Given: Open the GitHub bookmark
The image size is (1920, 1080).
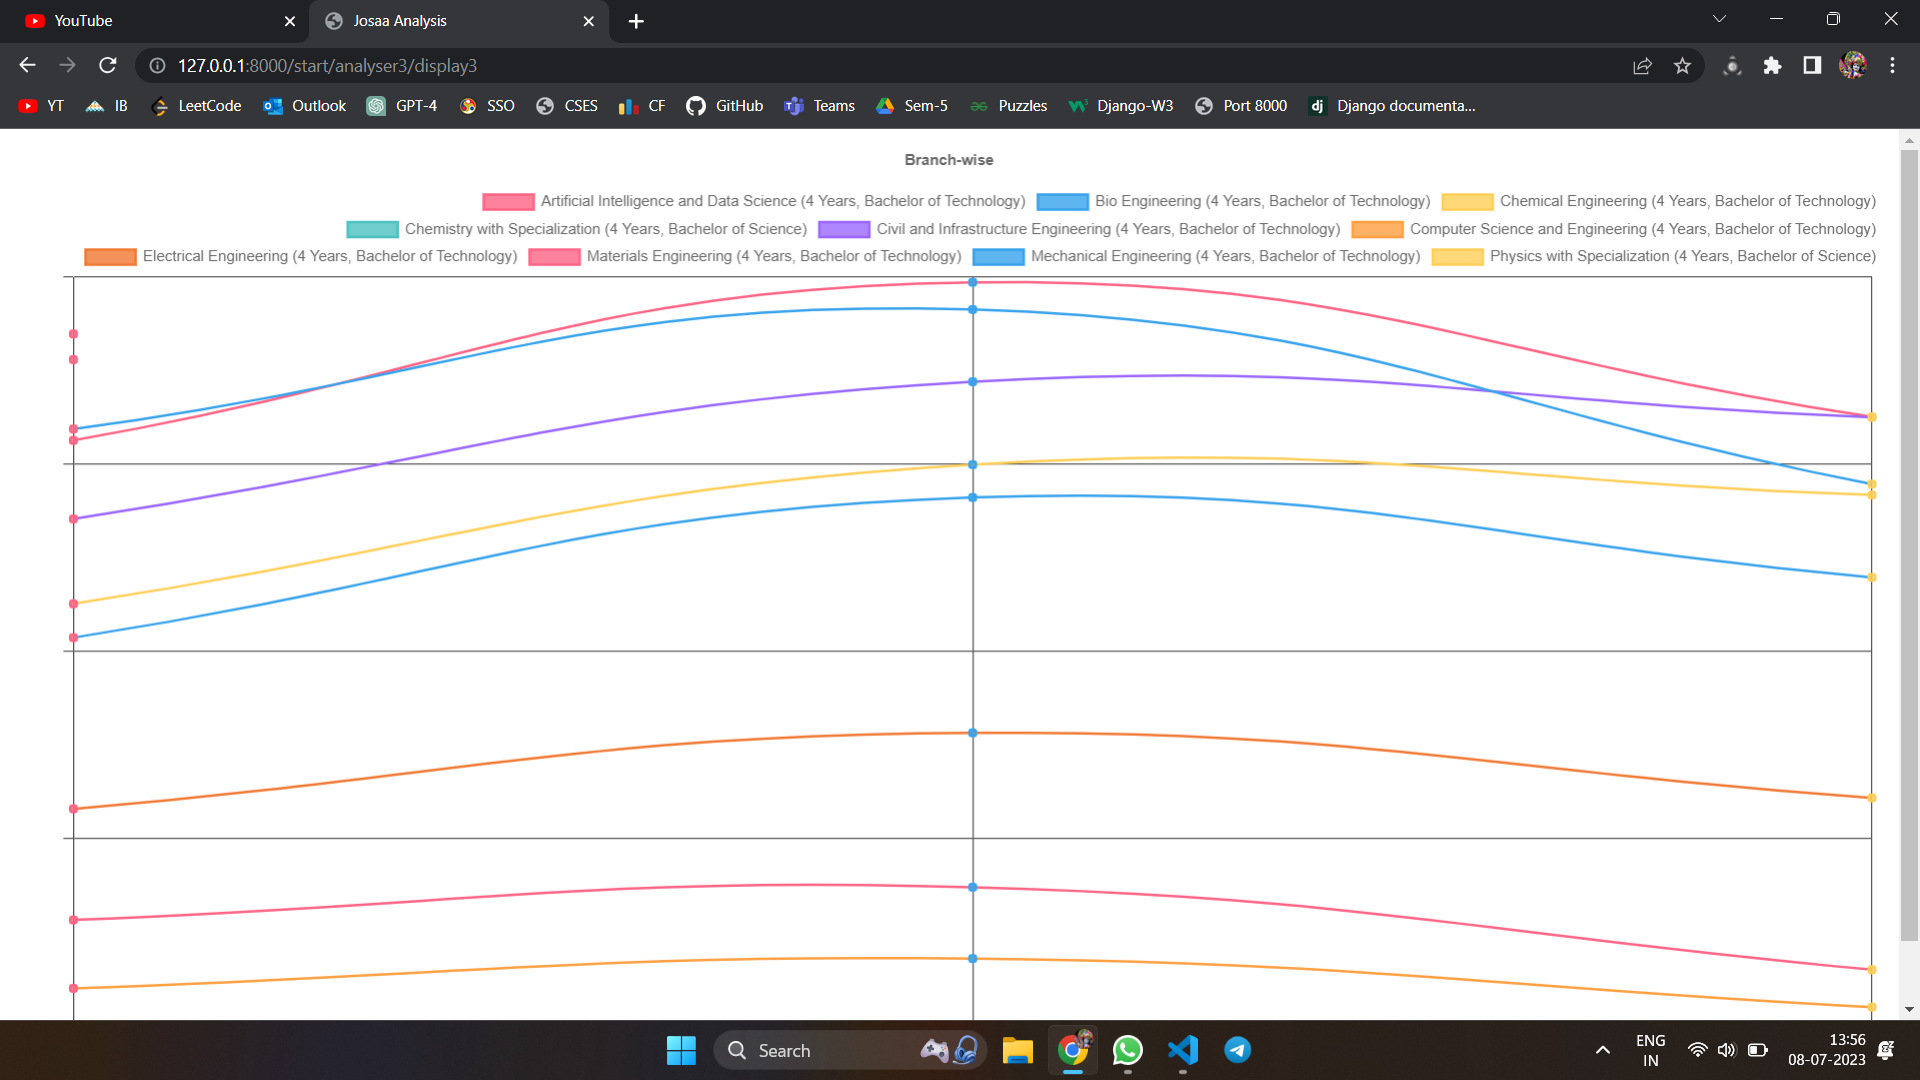Looking at the screenshot, I should pos(724,105).
